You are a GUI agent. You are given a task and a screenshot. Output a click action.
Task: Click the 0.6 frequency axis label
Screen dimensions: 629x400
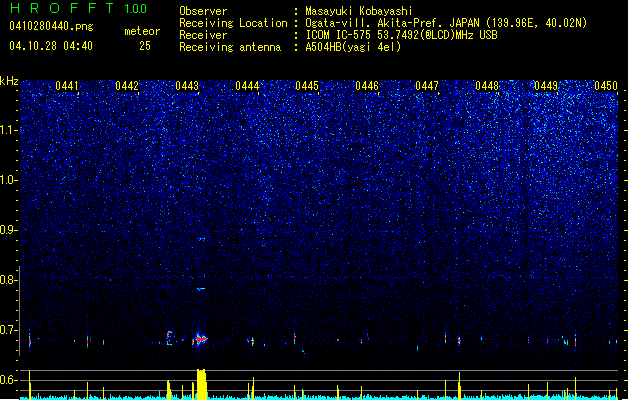click(x=8, y=380)
